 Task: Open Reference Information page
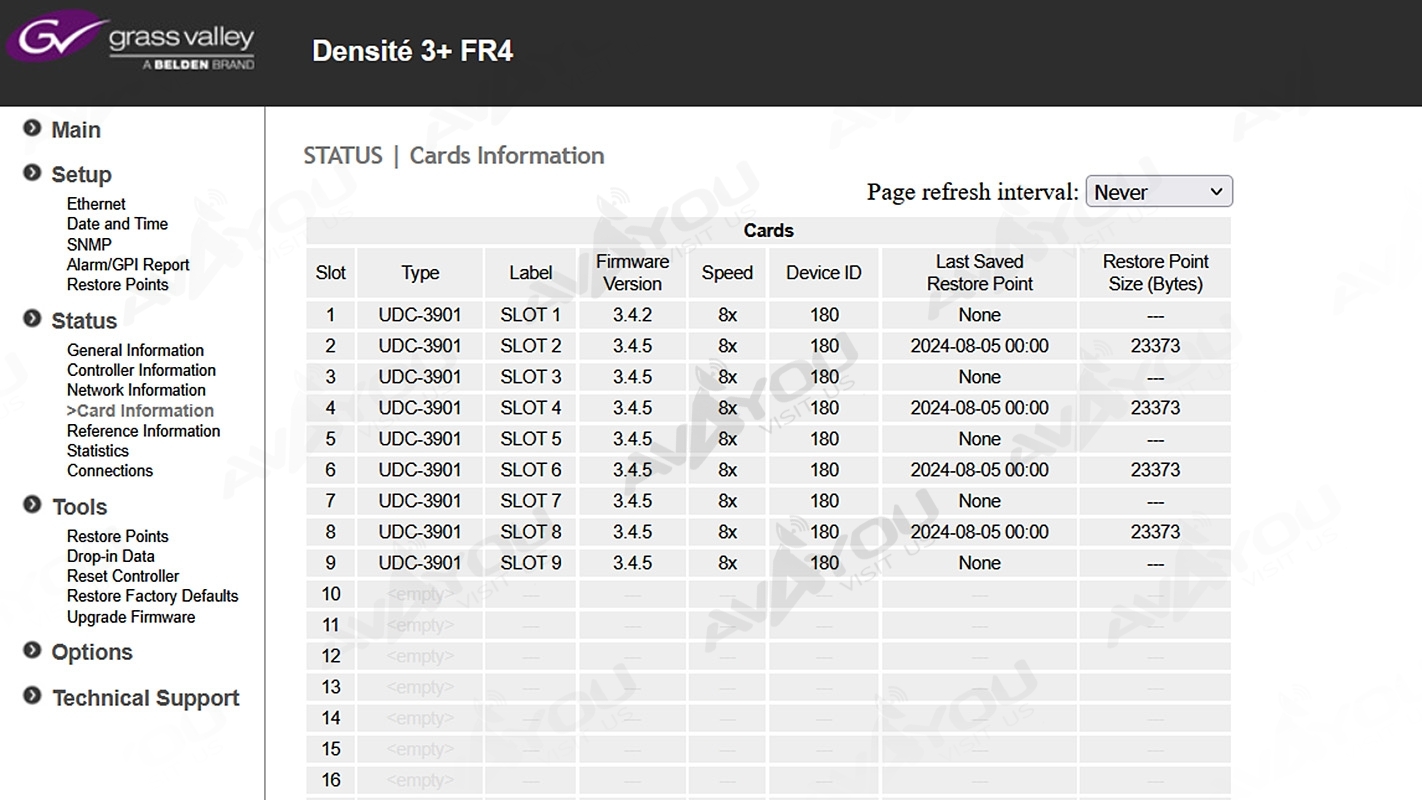point(143,431)
